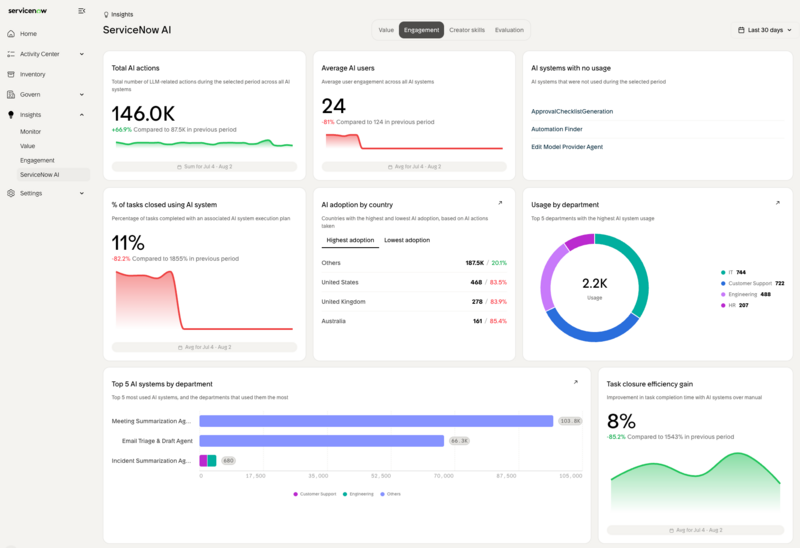The image size is (800, 548).
Task: Expand Settings menu chevron
Action: (82, 193)
